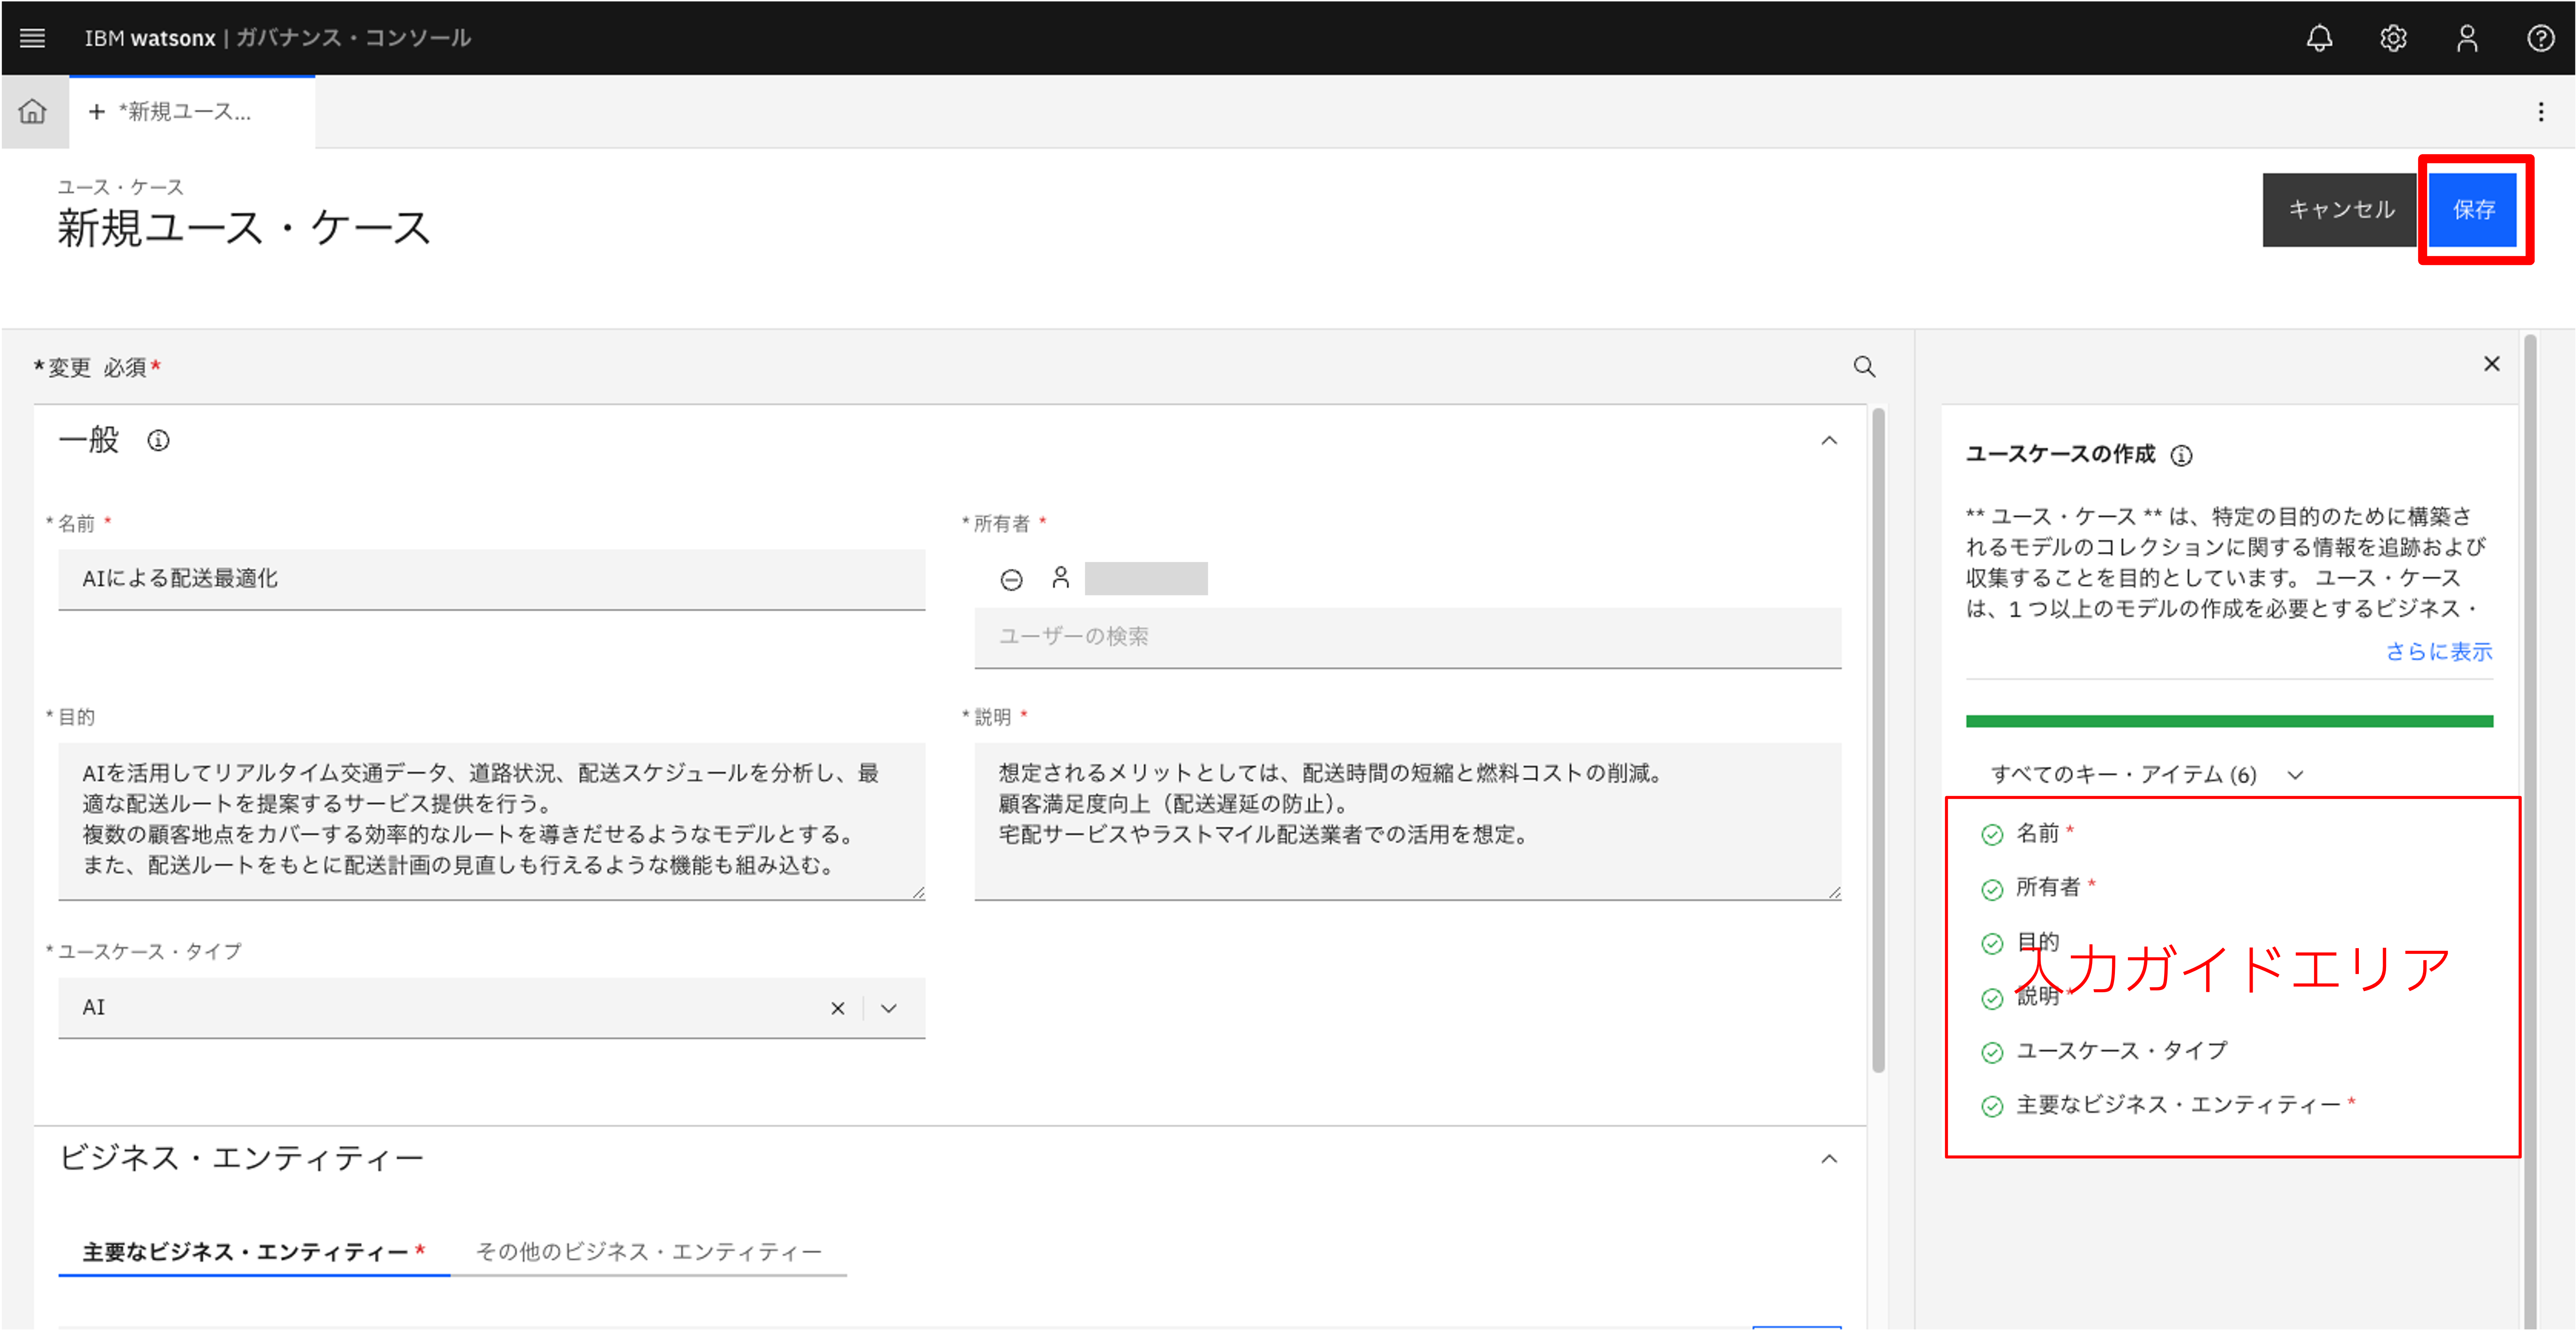This screenshot has width=2576, height=1331.
Task: Switch to その他のビジネス・エンティティー tab
Action: tap(648, 1251)
